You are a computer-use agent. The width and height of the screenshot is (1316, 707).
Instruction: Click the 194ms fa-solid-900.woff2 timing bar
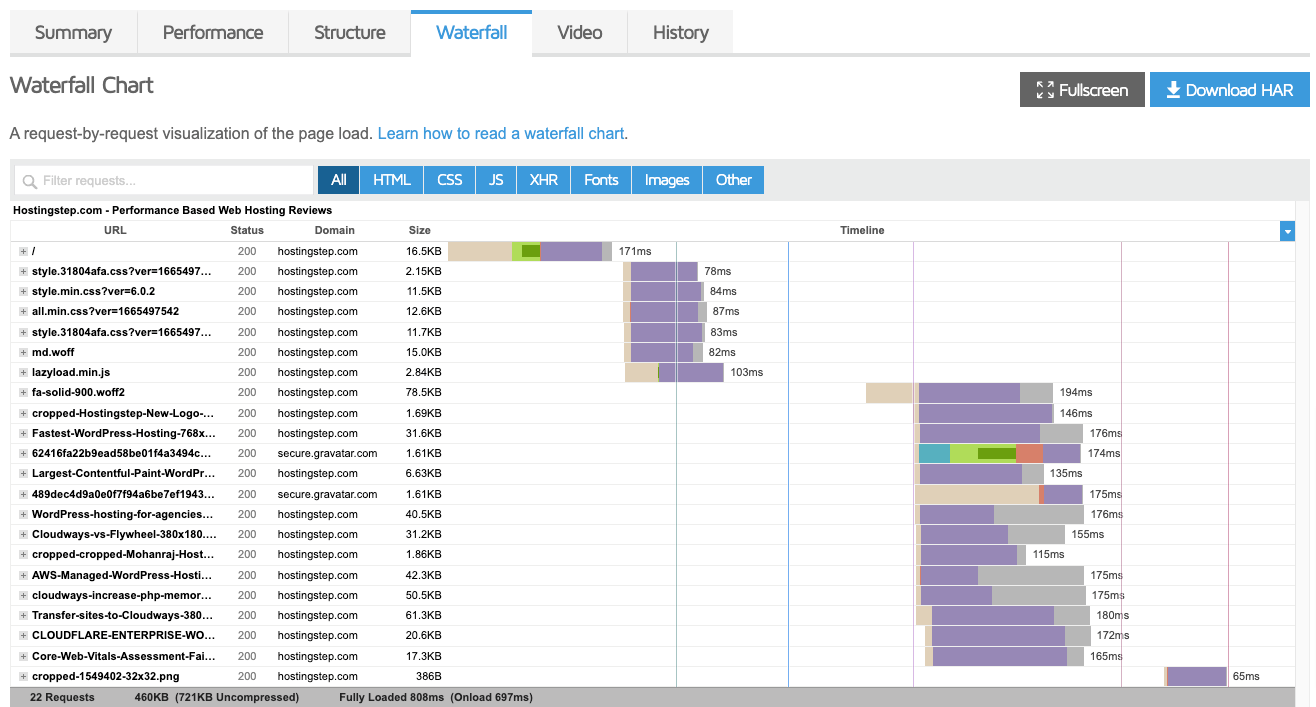tap(959, 392)
